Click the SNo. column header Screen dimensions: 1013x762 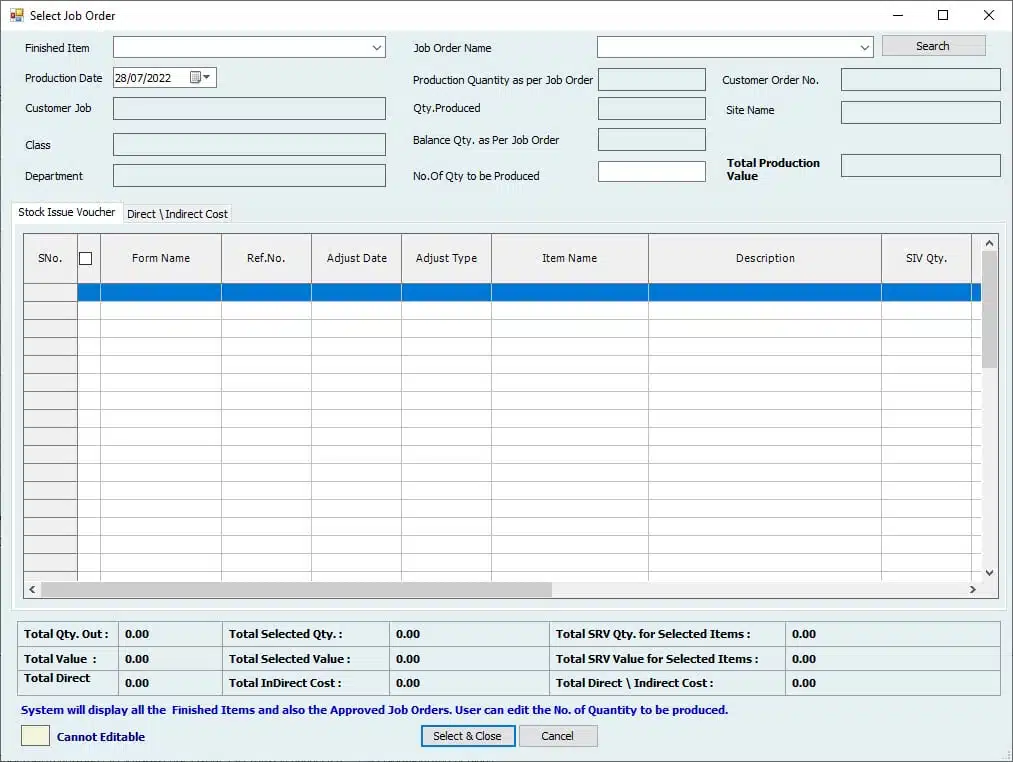50,258
